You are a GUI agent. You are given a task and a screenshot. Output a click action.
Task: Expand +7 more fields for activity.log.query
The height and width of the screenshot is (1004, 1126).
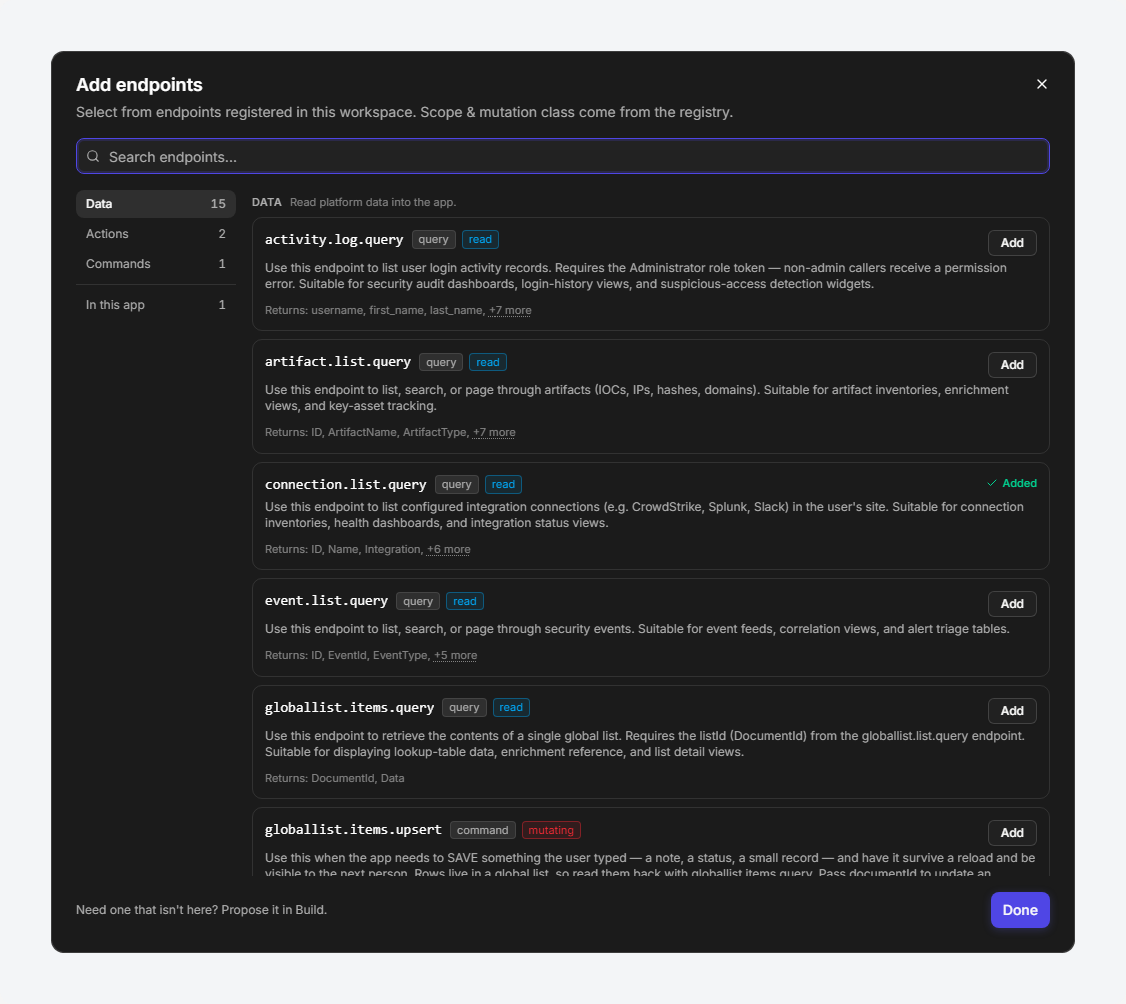510,311
